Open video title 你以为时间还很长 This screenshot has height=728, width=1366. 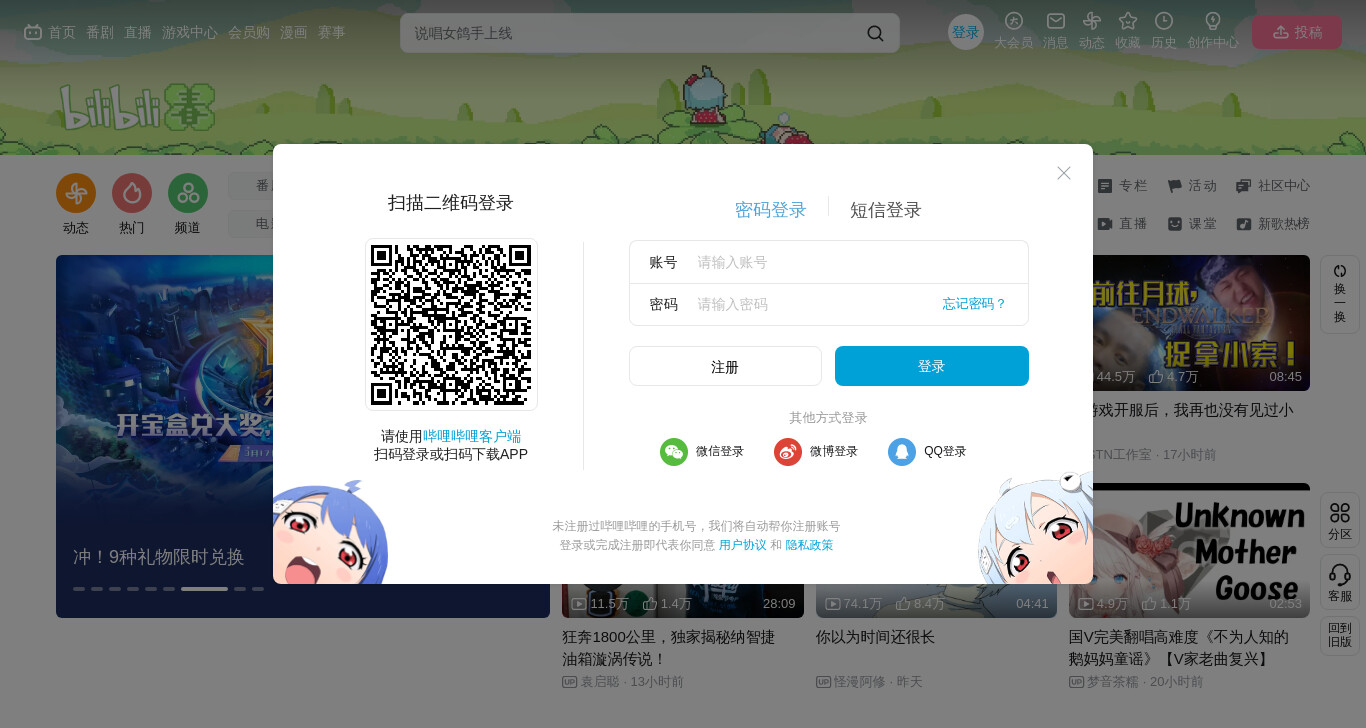875,637
